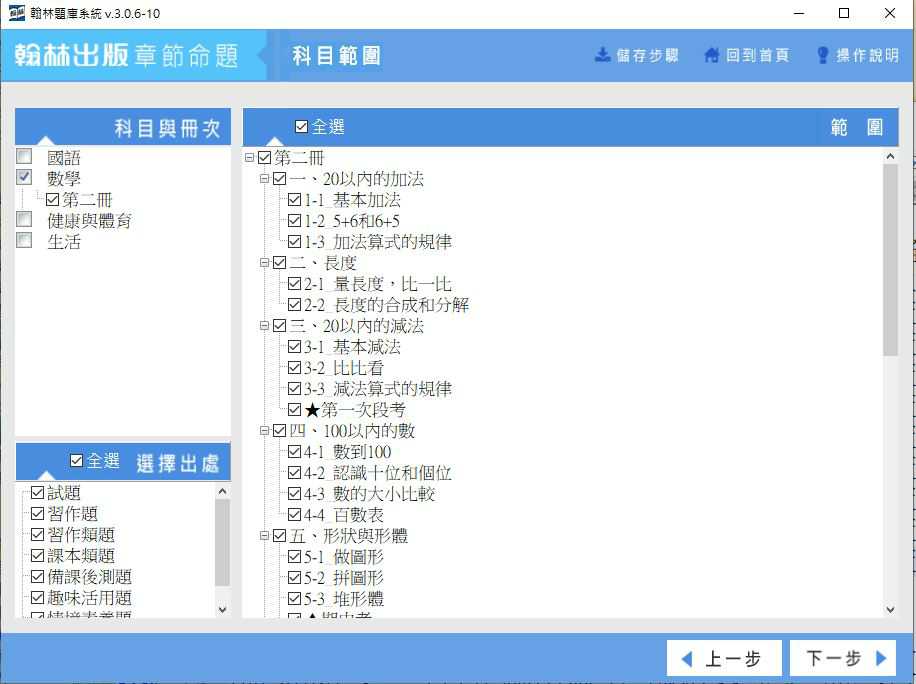Uncheck 趣味活用題 source checkbox

coord(37,598)
